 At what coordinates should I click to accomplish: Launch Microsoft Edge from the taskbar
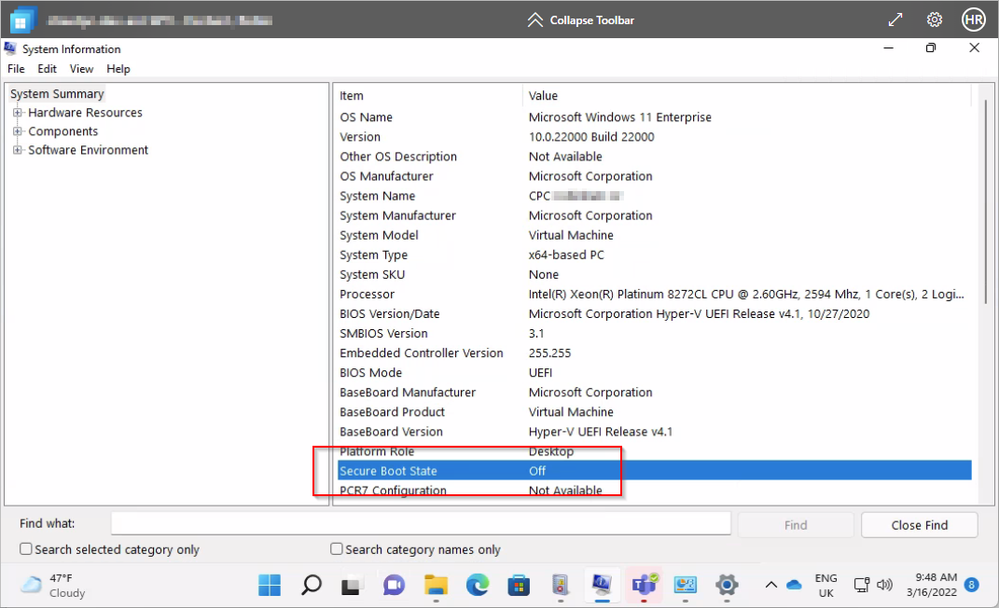click(477, 584)
